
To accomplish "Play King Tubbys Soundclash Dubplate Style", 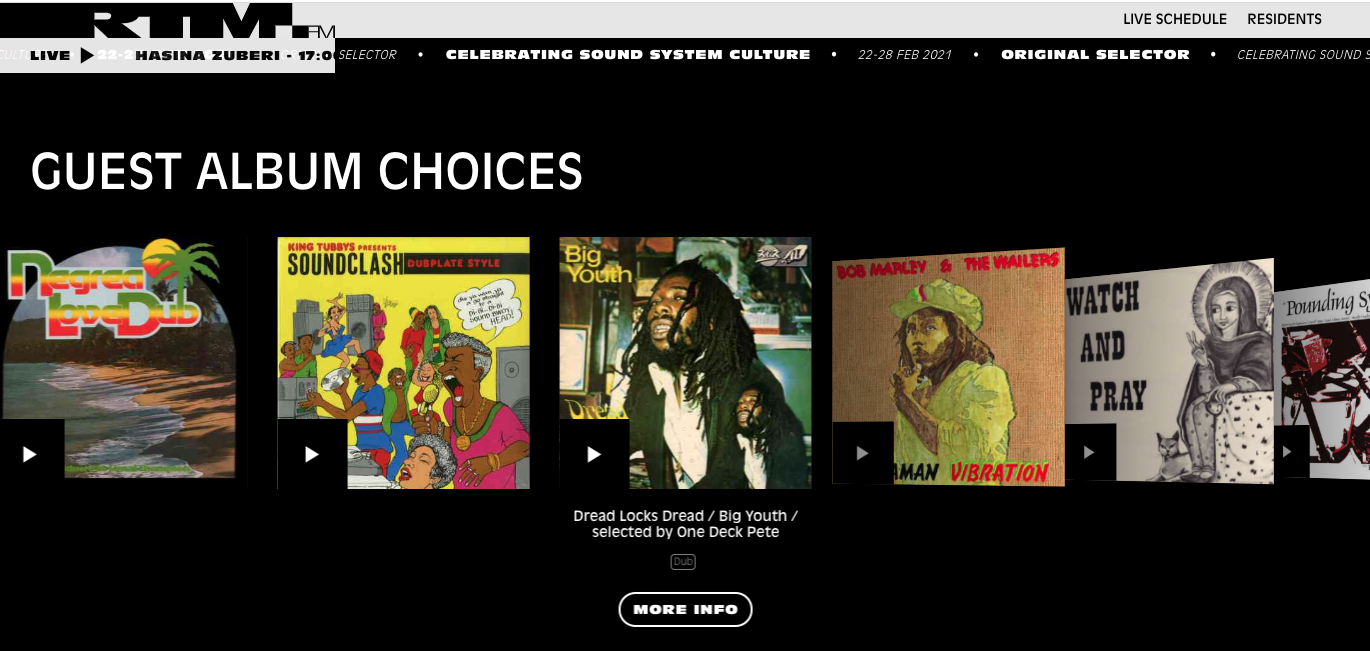I will [312, 454].
